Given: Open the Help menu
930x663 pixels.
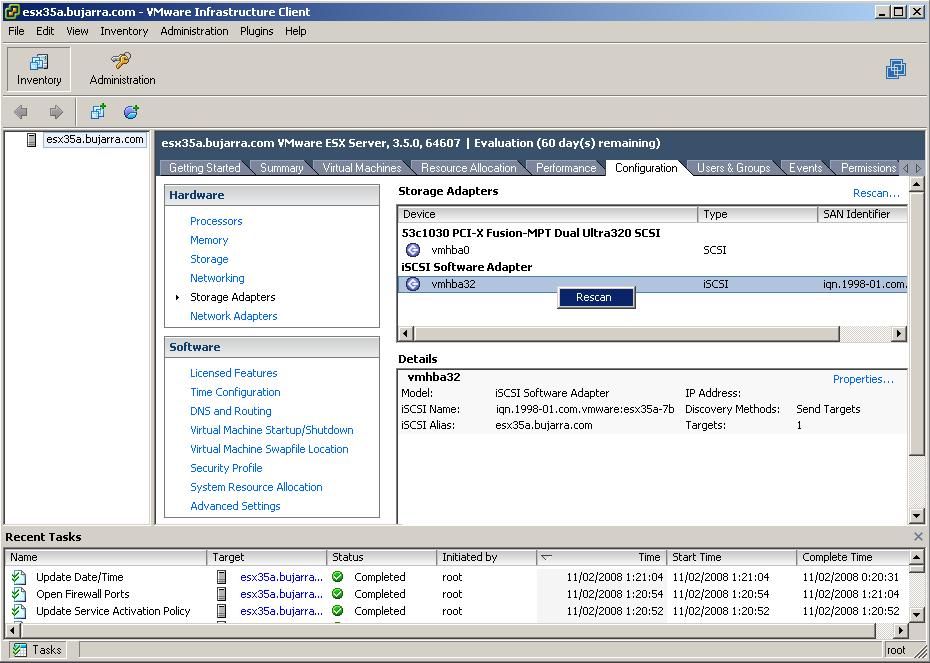Looking at the screenshot, I should point(295,31).
